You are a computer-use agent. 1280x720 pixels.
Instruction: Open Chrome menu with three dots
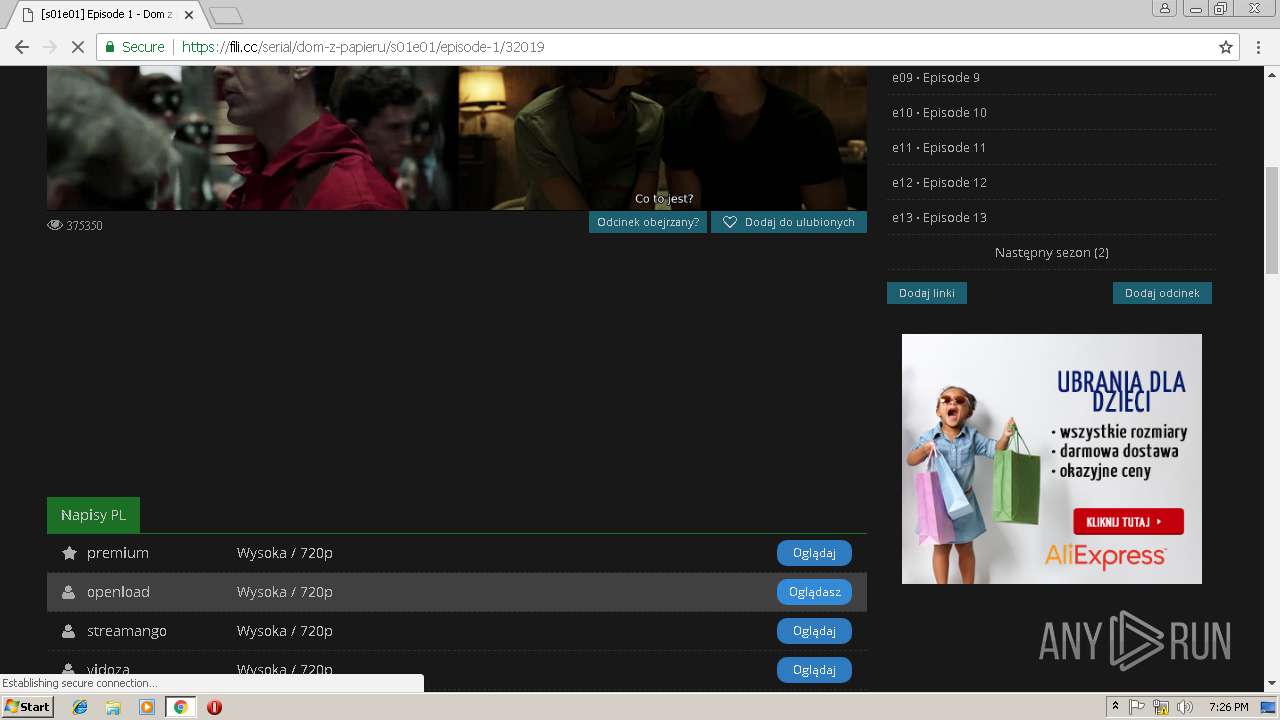(x=1259, y=47)
